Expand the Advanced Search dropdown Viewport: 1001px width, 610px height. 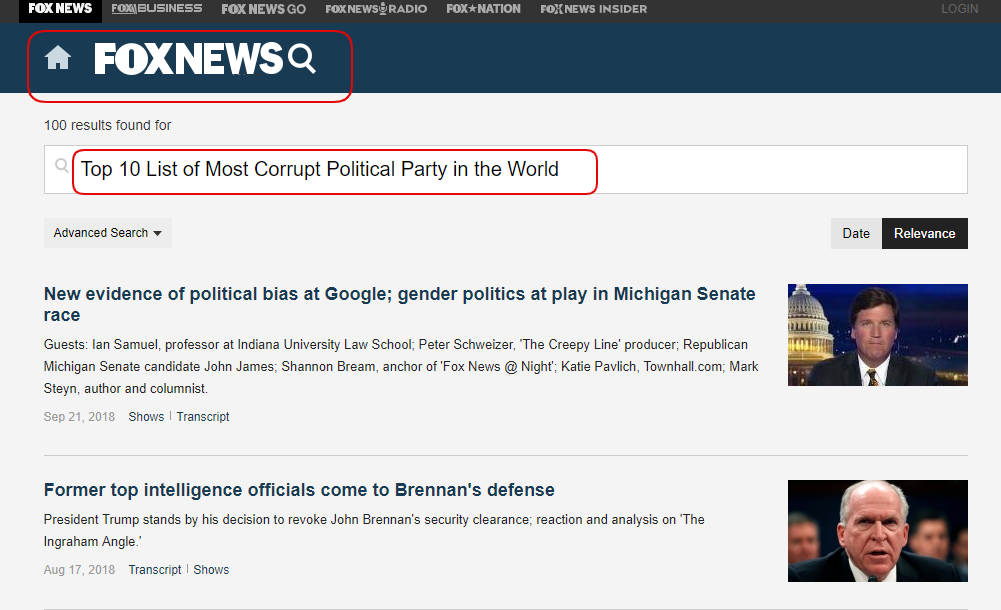click(x=108, y=233)
